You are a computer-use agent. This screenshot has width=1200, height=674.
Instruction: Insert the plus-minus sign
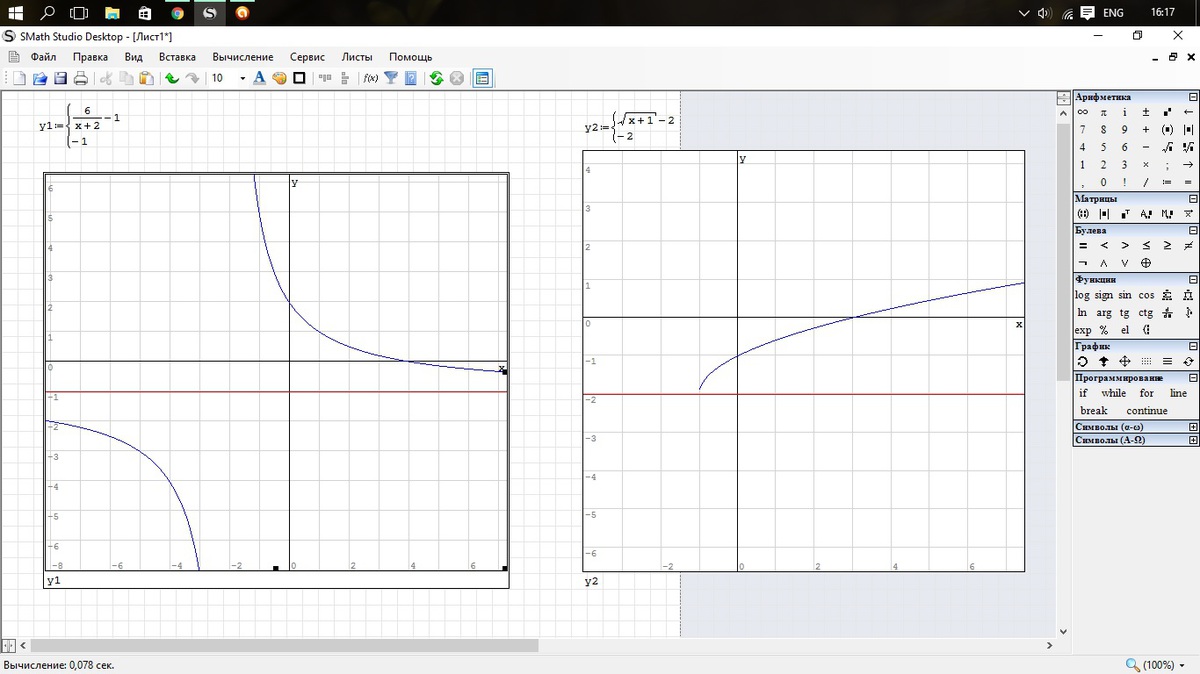(x=1146, y=113)
